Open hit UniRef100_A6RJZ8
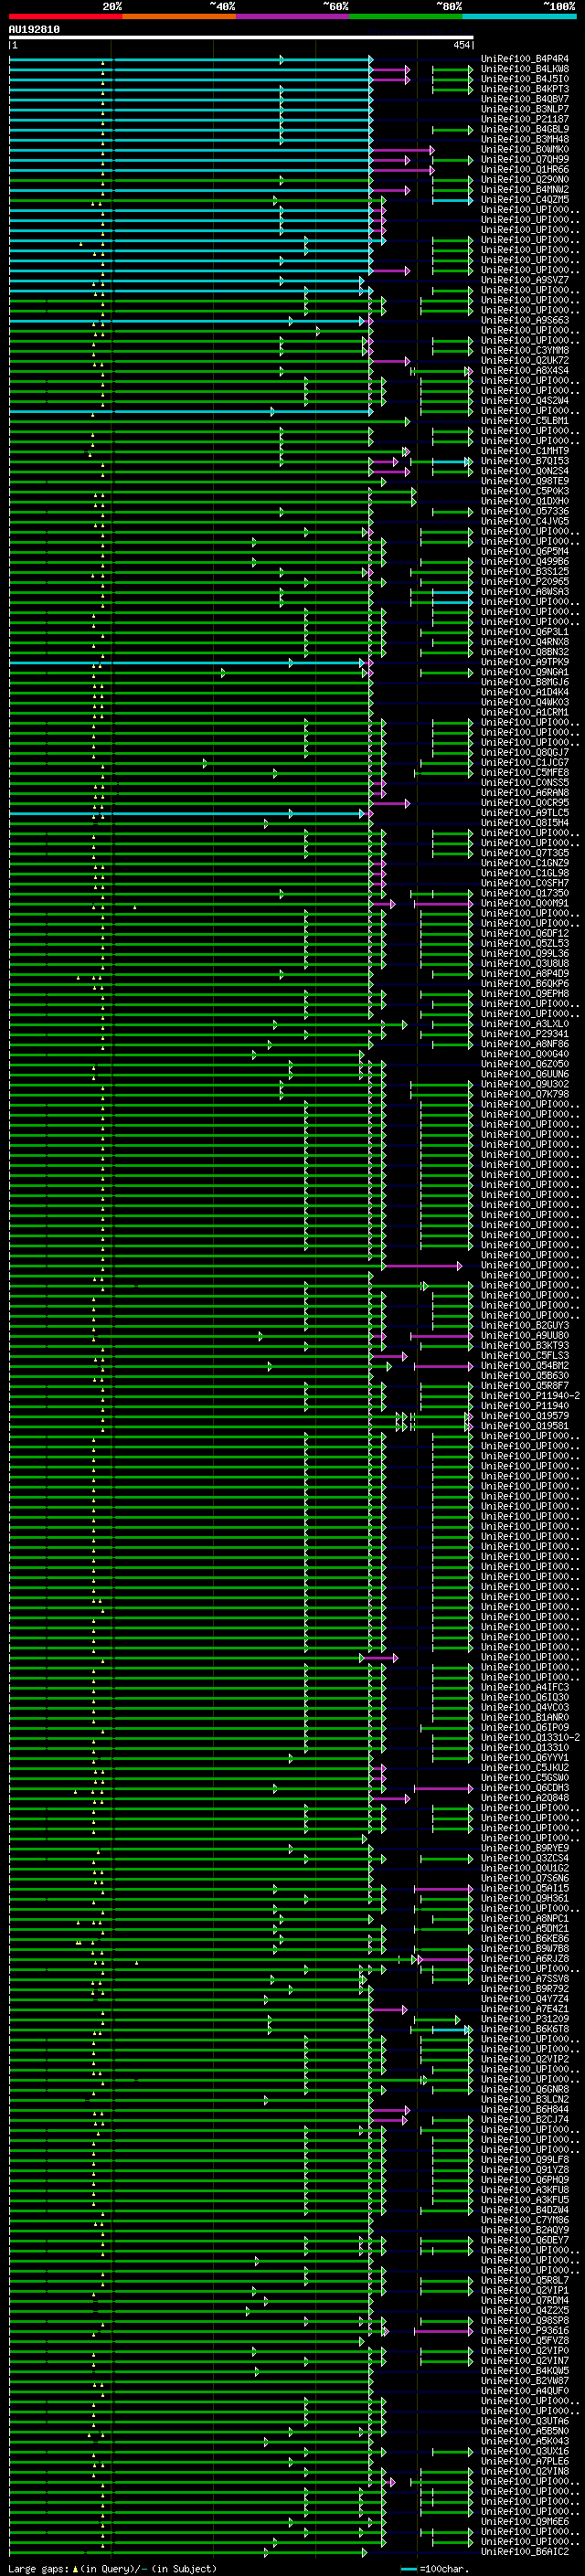The width and height of the screenshot is (585, 2576). [525, 1958]
